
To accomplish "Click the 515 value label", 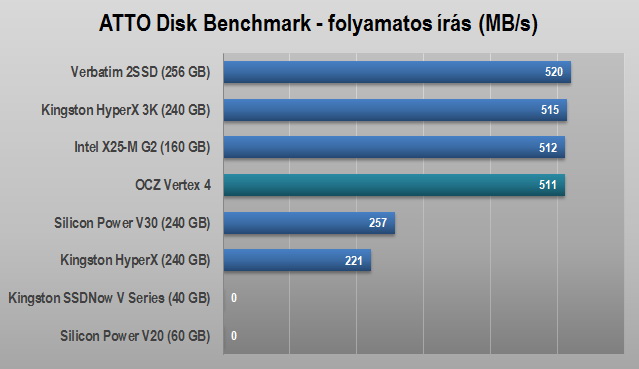I will (550, 110).
